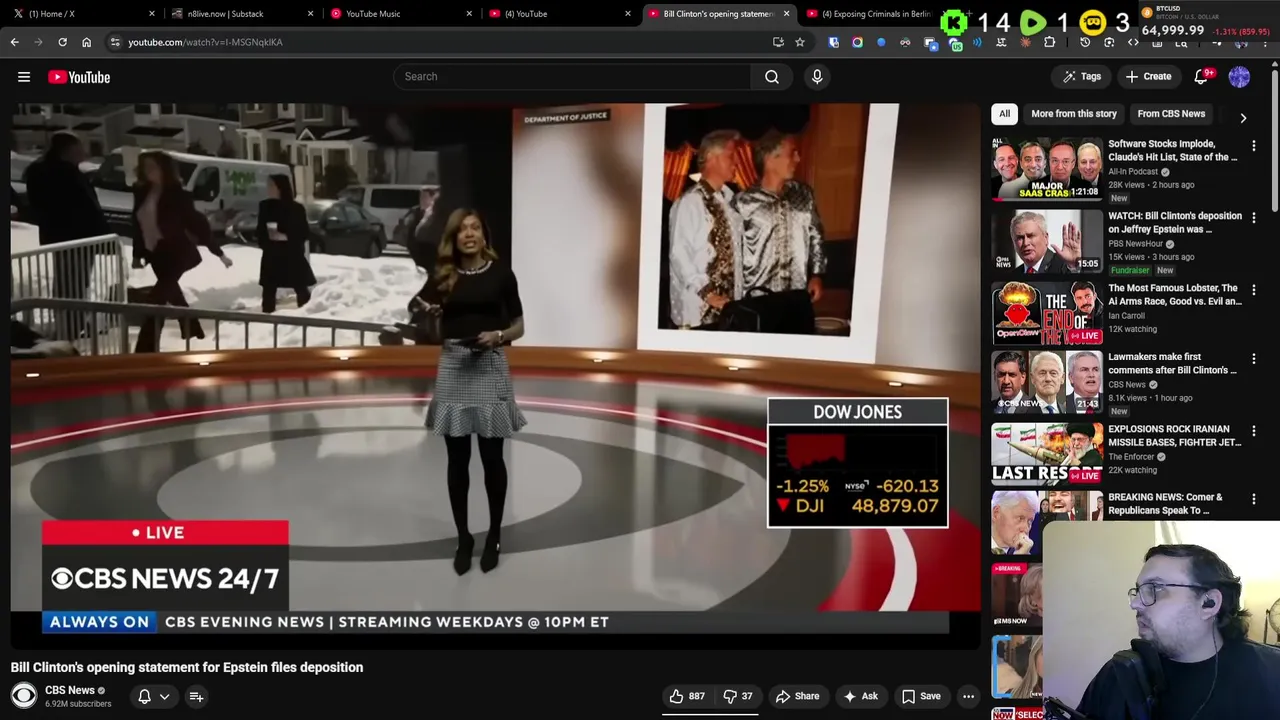
Task: Open the EXPLOSIONS ROCK IRANIAN MISSILE BASES title
Action: (1174, 435)
